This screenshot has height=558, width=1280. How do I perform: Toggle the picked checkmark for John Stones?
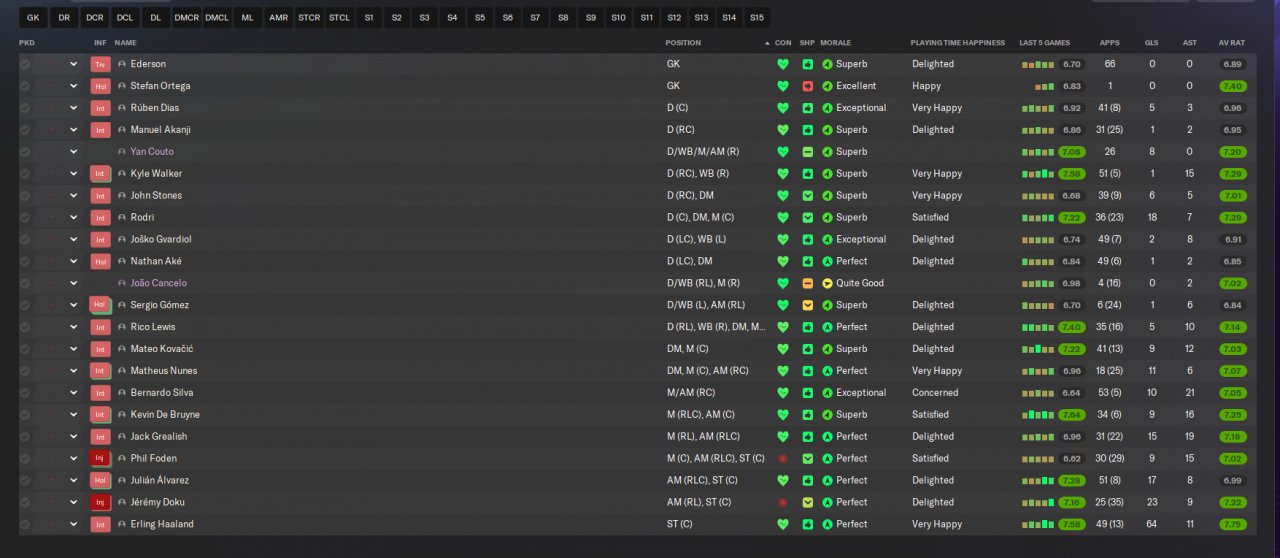[x=25, y=196]
